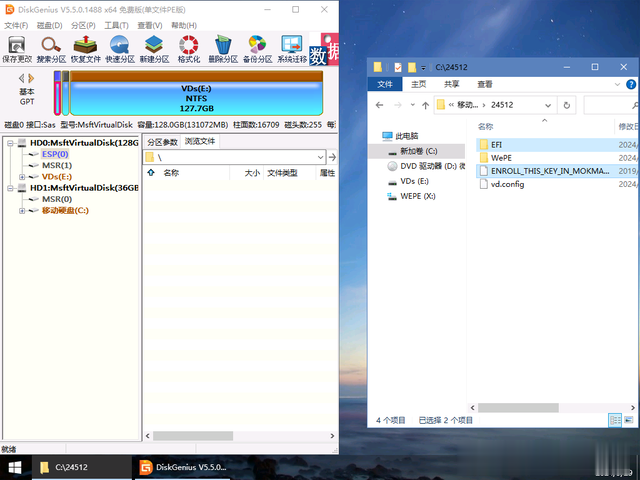
Task: Click the go arrow beside DiskGenius path box
Action: (x=332, y=157)
